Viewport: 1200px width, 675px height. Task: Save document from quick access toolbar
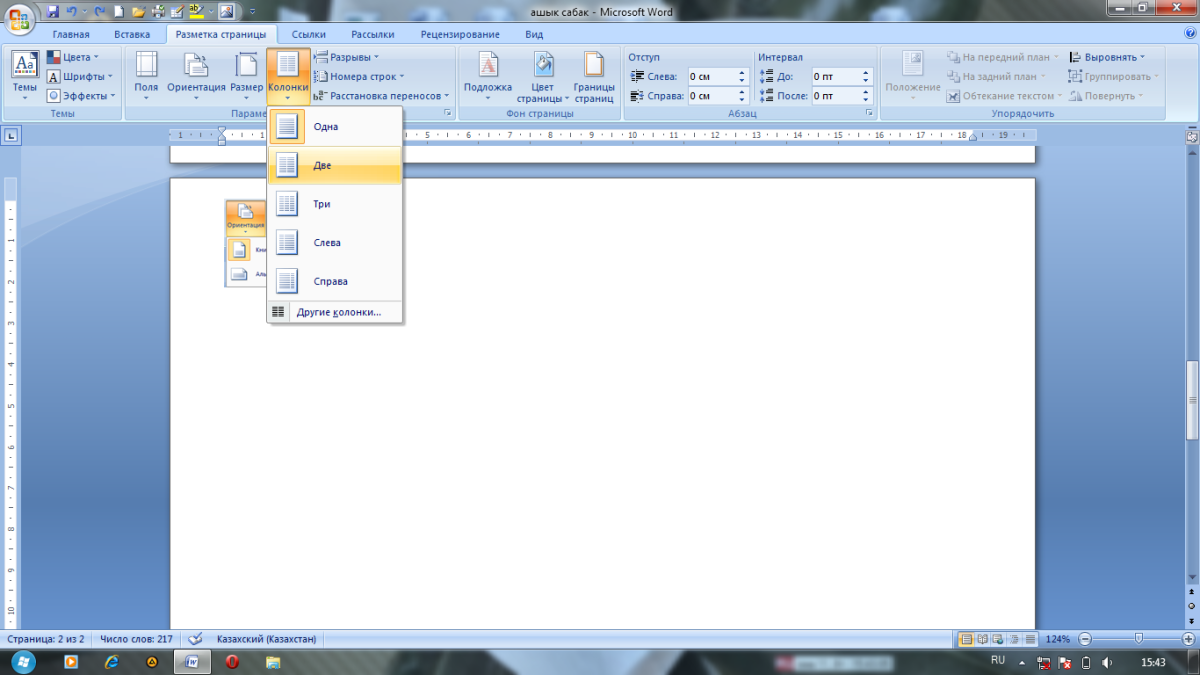[52, 11]
